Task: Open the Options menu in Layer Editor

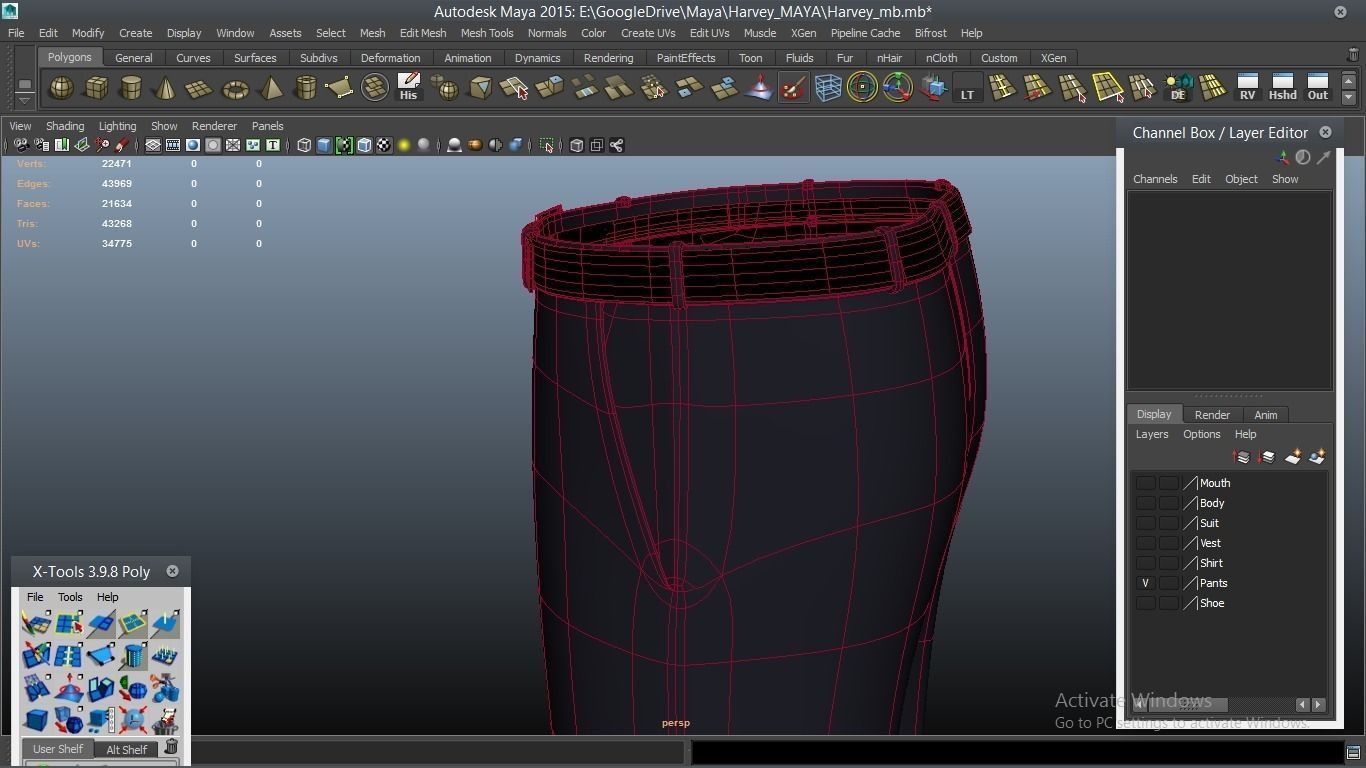Action: [x=1202, y=434]
